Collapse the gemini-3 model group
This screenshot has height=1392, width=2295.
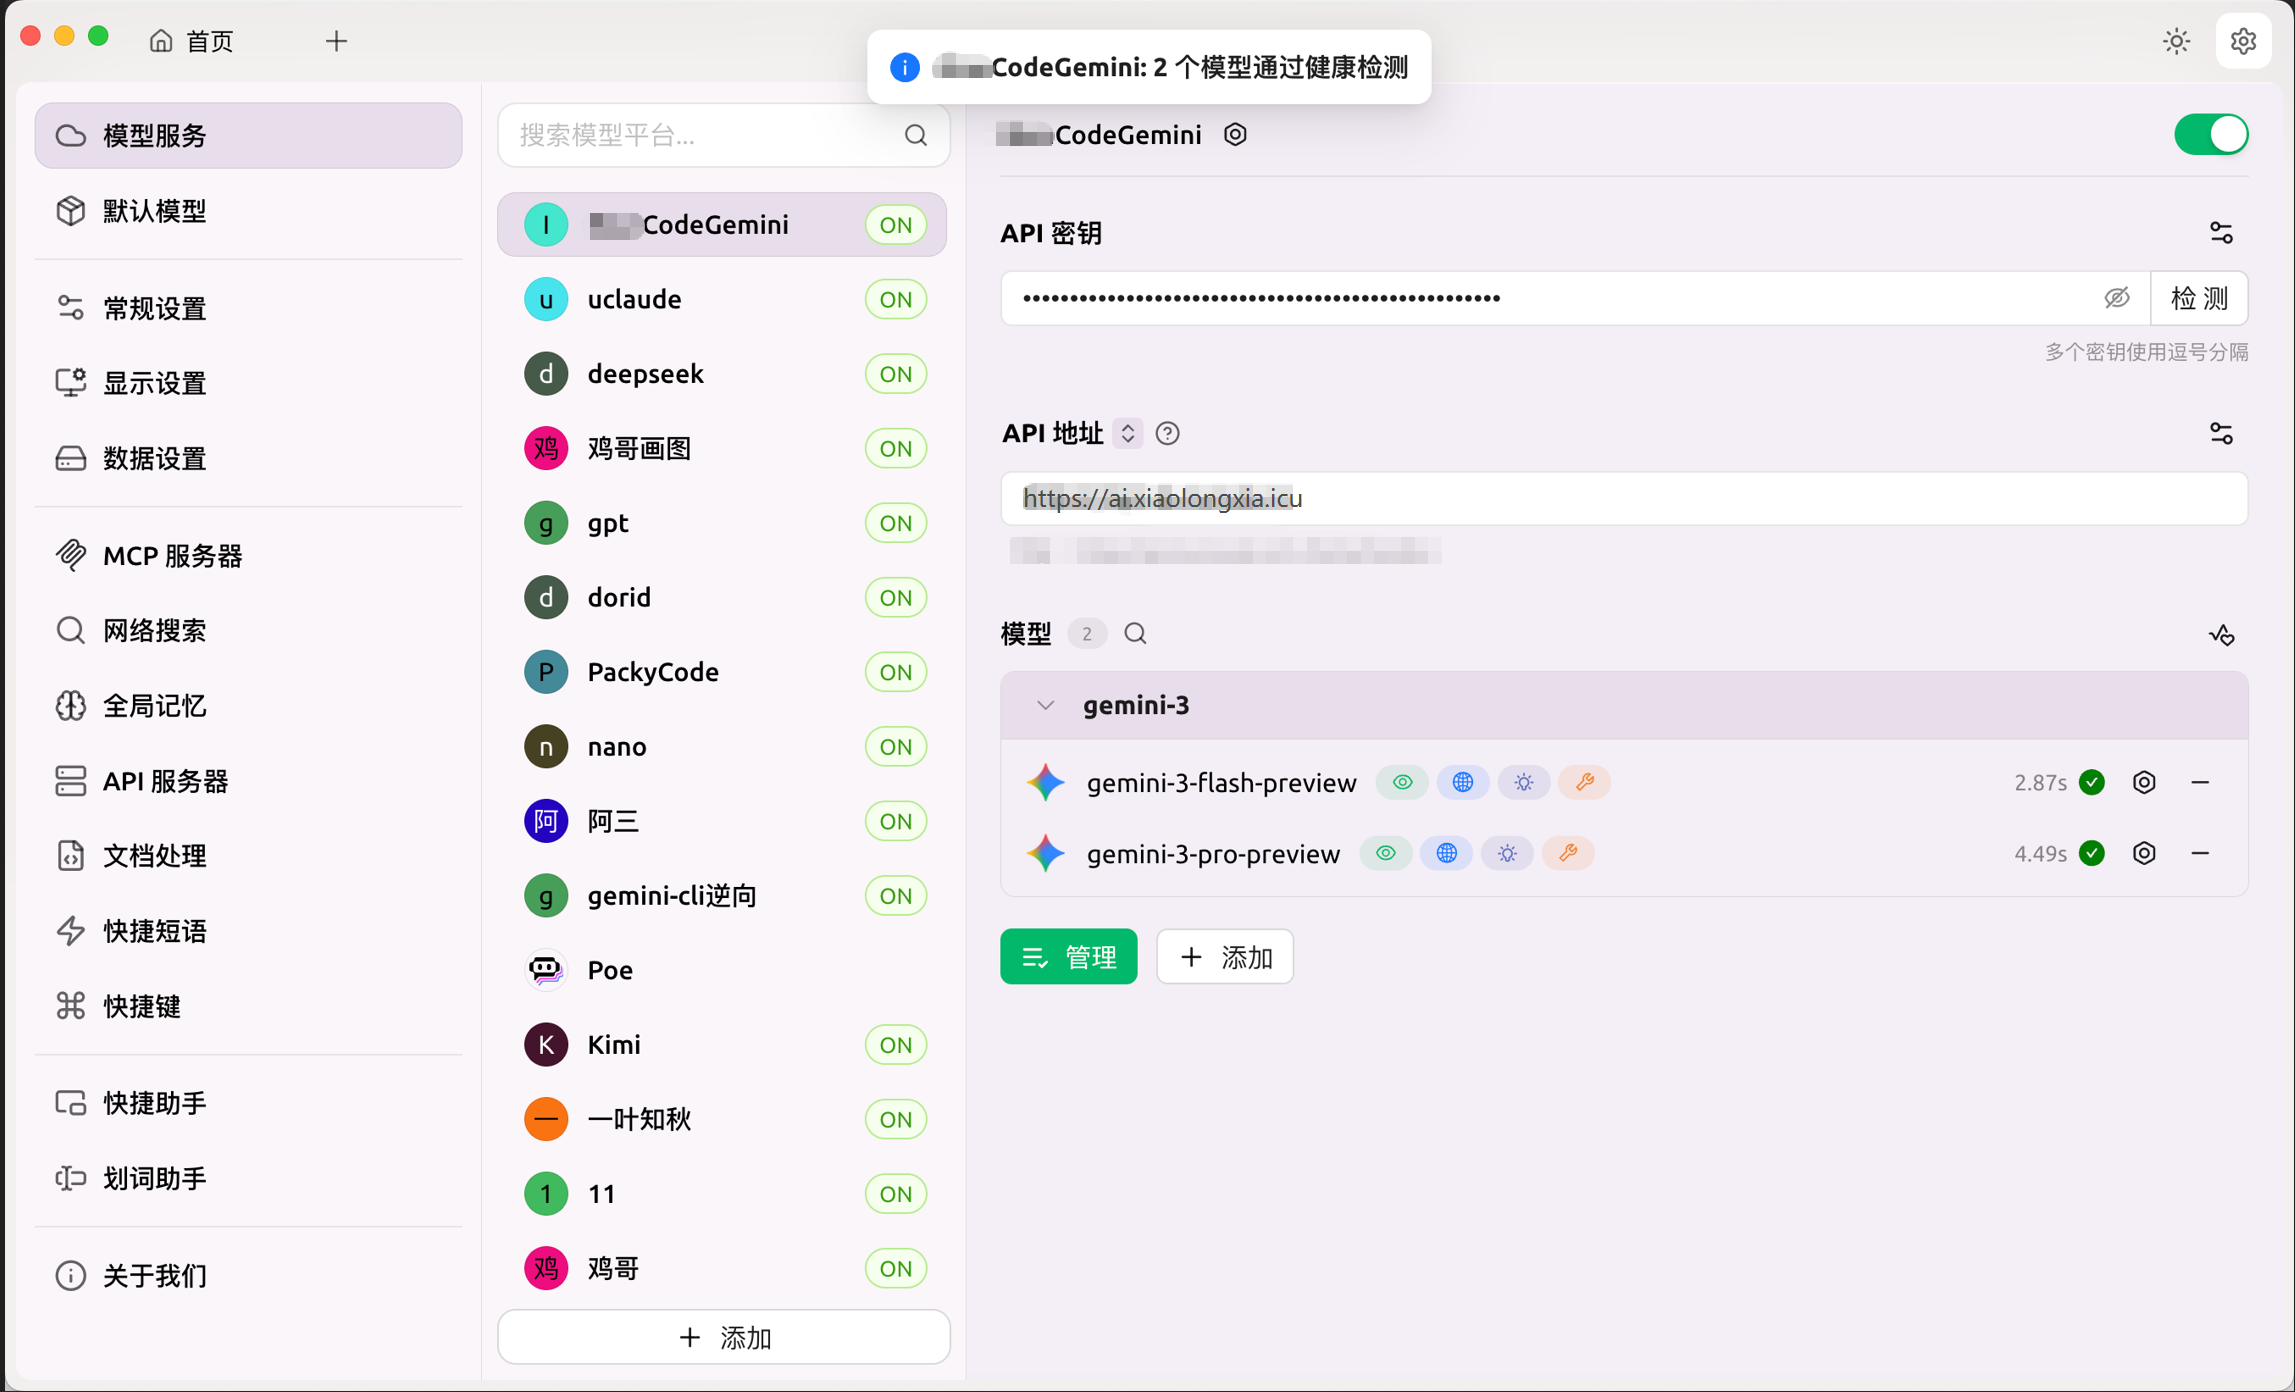coord(1046,705)
